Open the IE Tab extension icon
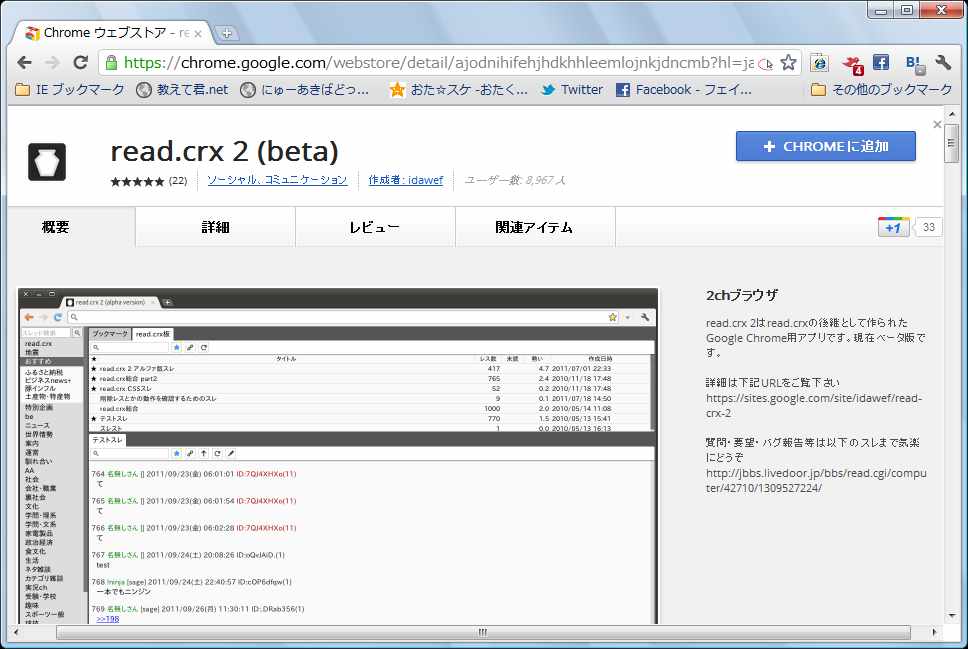The image size is (968, 649). [x=819, y=62]
